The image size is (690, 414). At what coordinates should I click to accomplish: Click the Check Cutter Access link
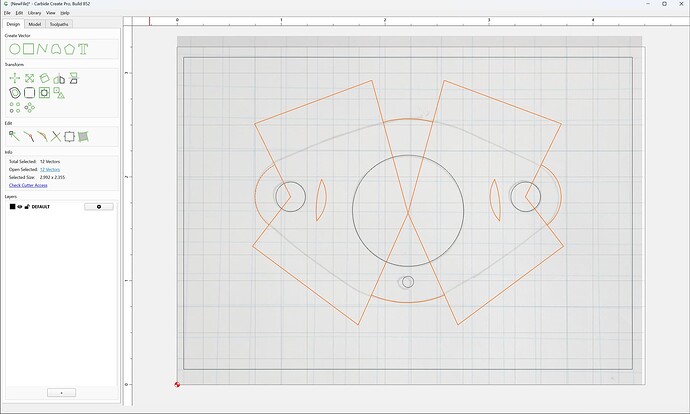[x=28, y=185]
